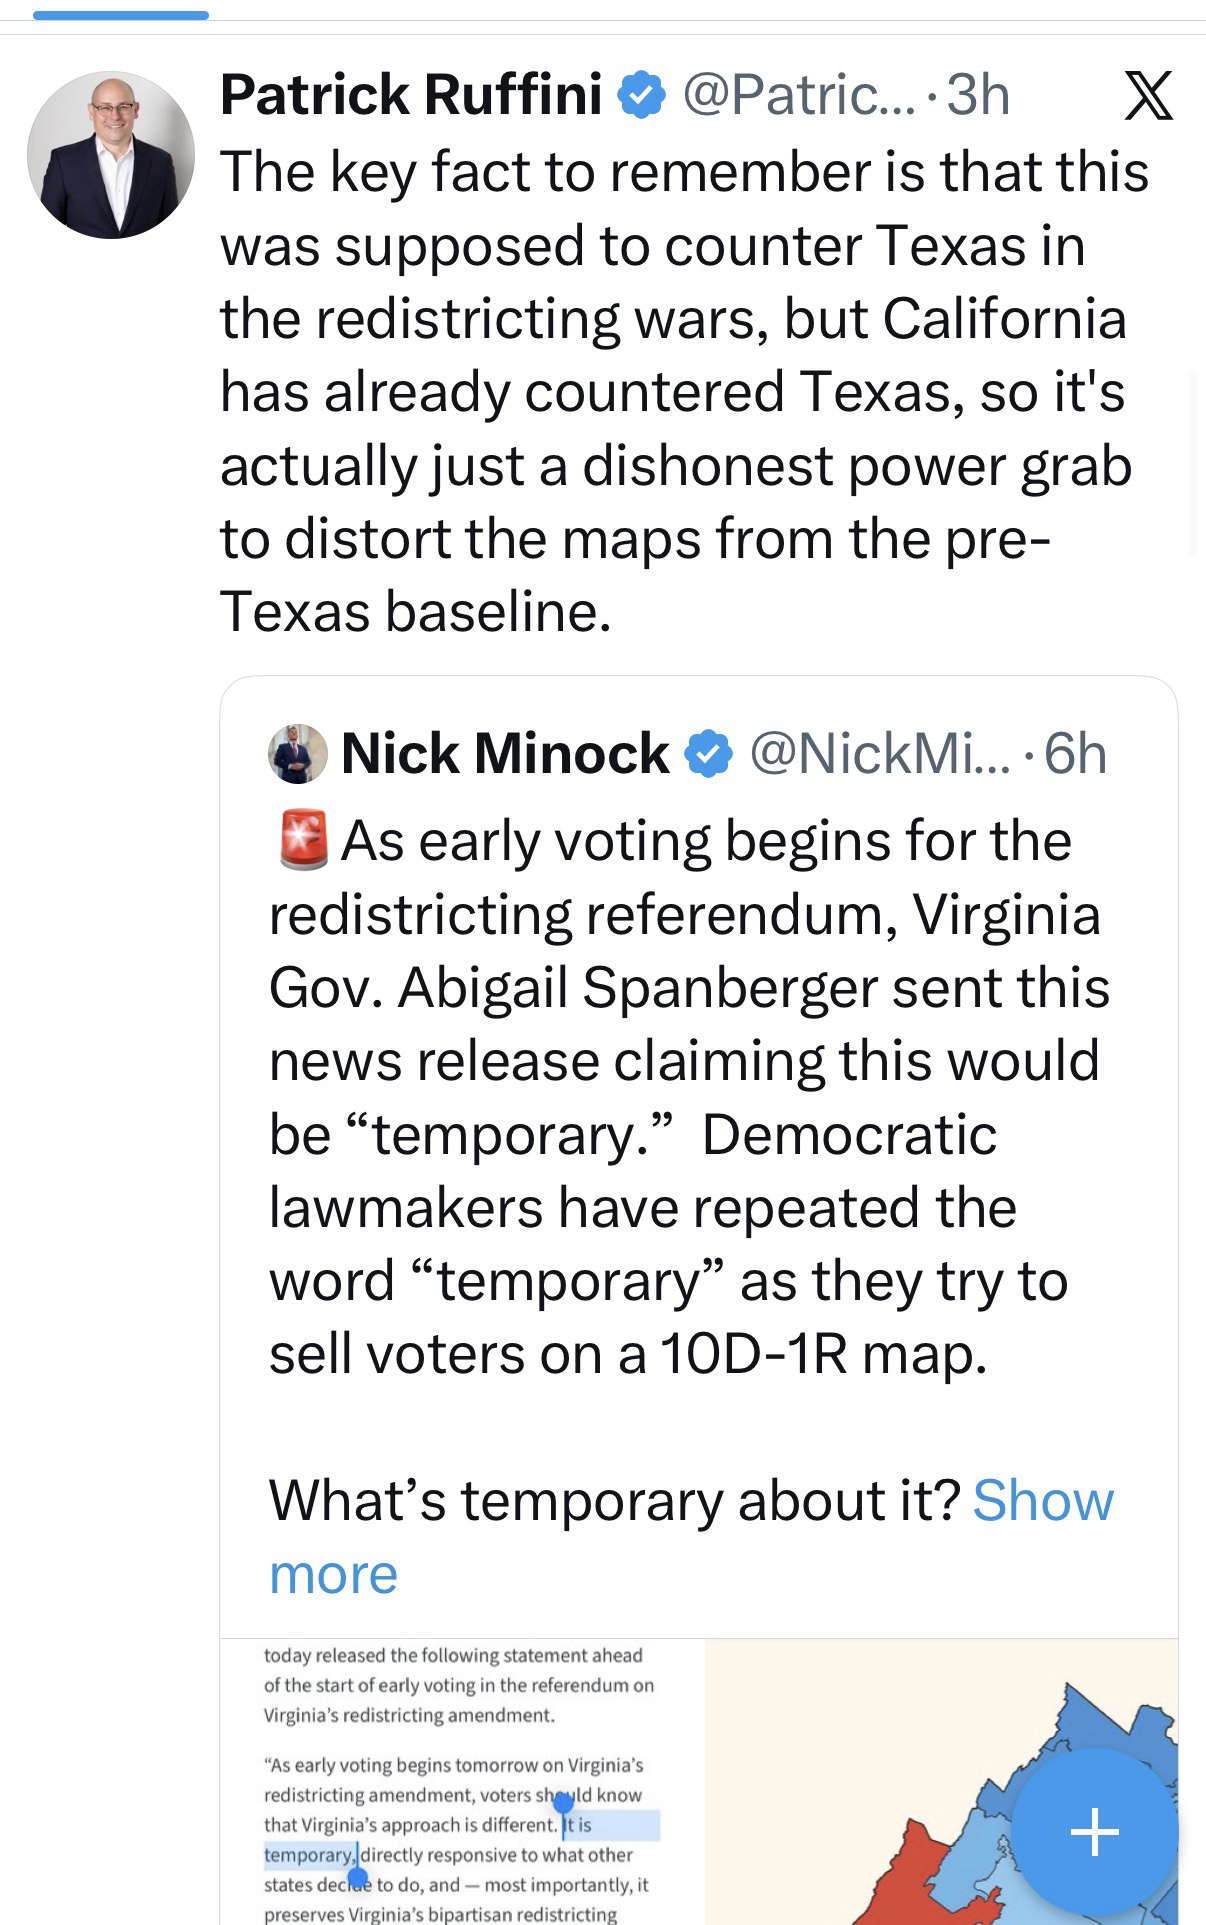Image resolution: width=1206 pixels, height=1925 pixels.
Task: Tap the floating plus compose button
Action: pyautogui.click(x=1094, y=1832)
